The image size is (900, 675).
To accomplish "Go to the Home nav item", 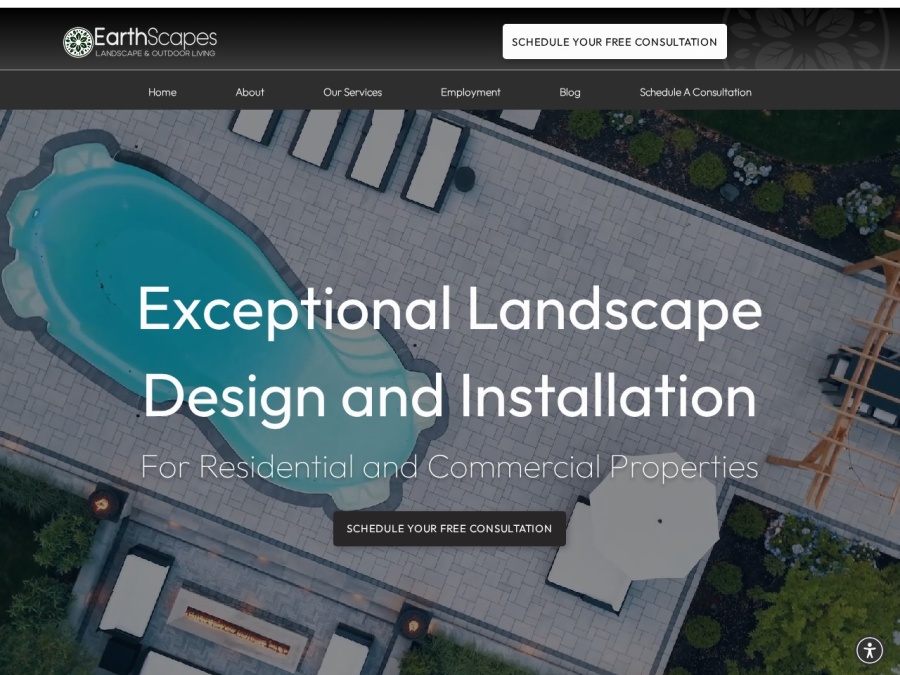I will coord(162,92).
